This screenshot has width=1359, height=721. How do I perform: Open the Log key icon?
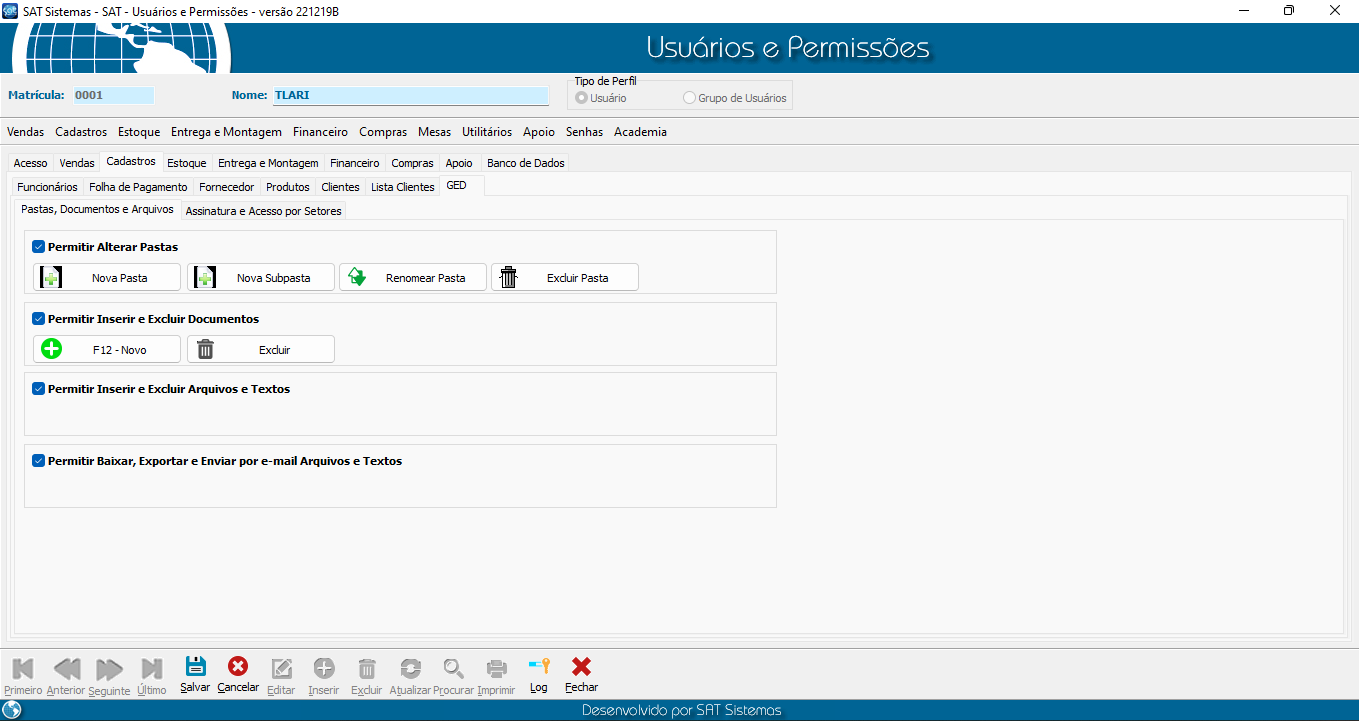(x=539, y=668)
